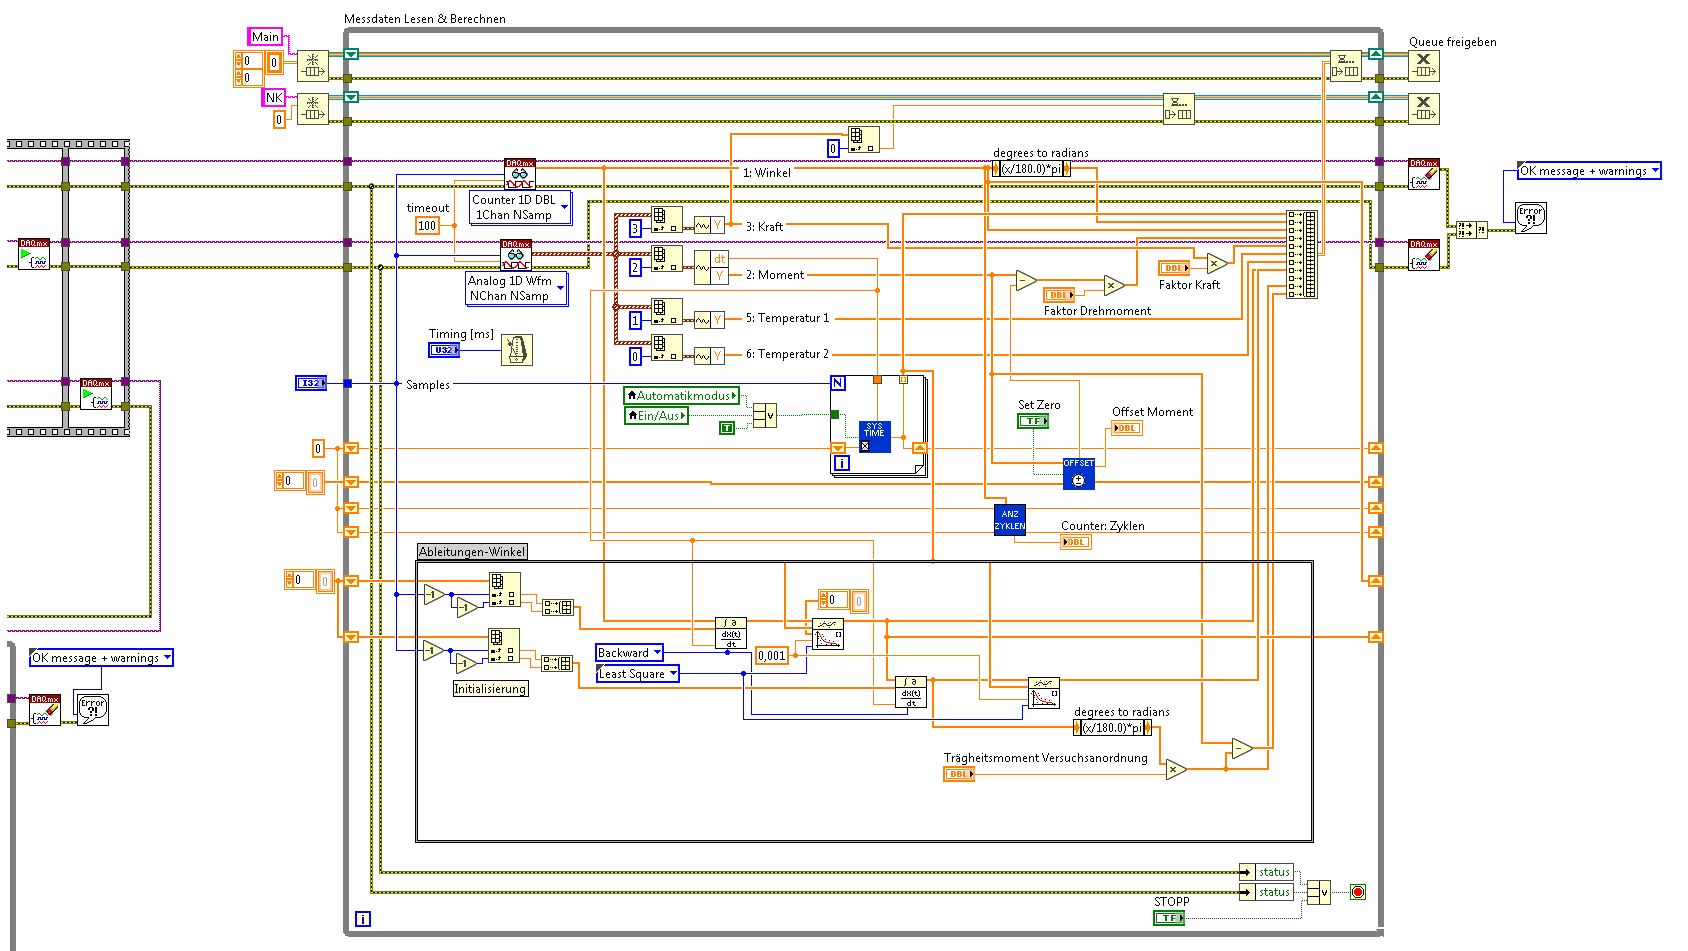Select the DAQmx Clear Task icon at bottom left
The image size is (1688, 951).
(x=45, y=709)
